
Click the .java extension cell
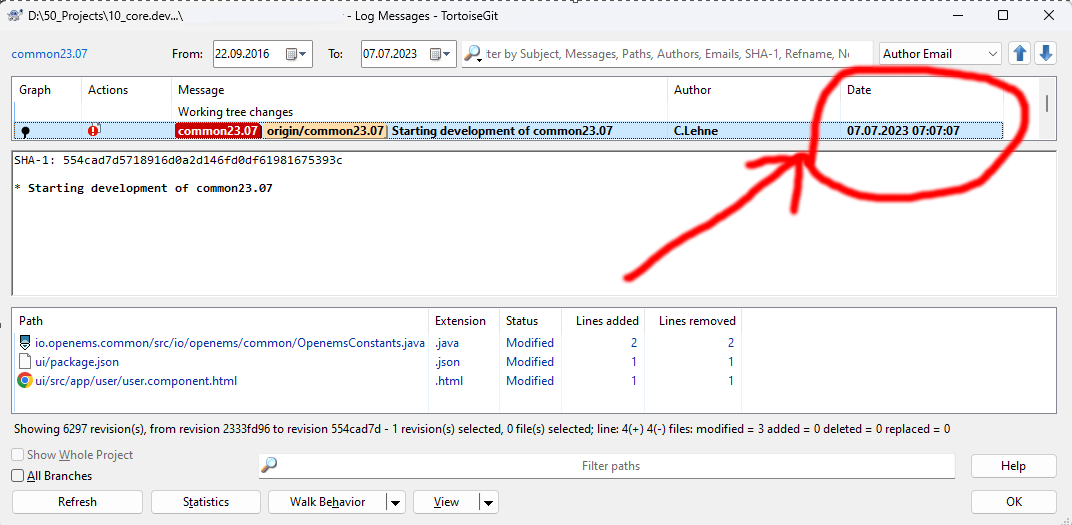[x=447, y=342]
